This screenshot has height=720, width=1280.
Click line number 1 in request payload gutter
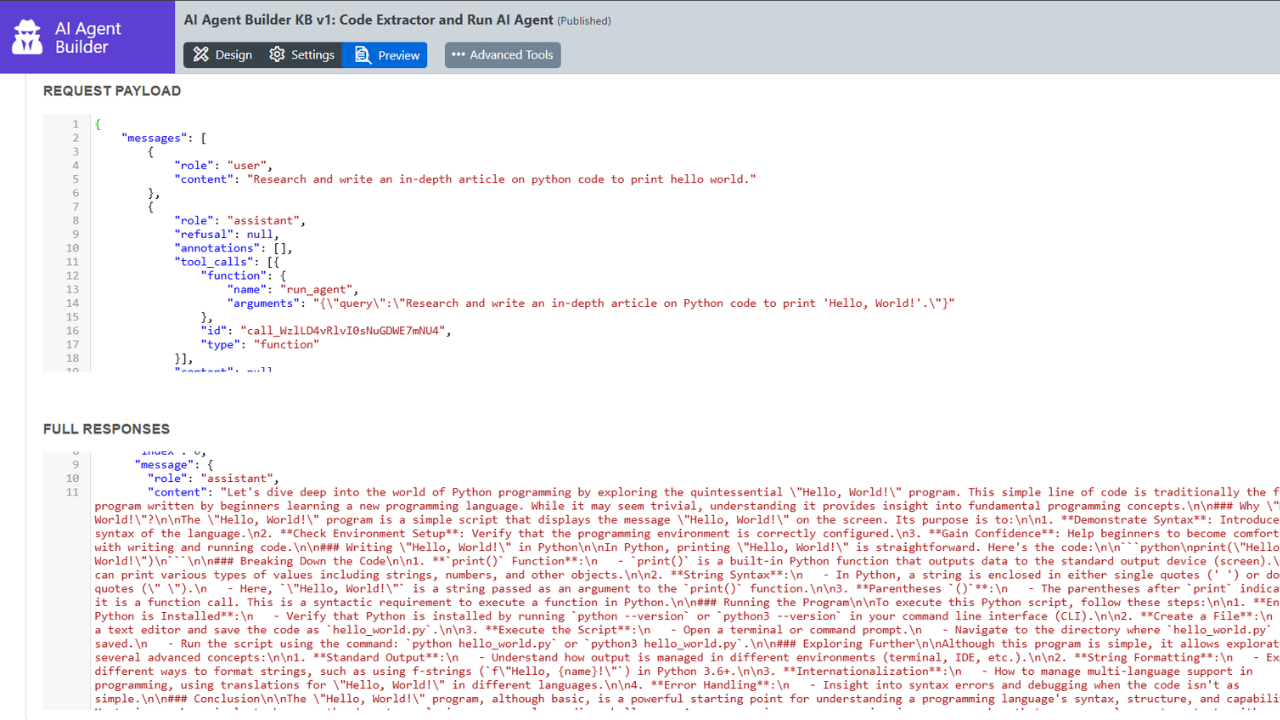(x=75, y=124)
